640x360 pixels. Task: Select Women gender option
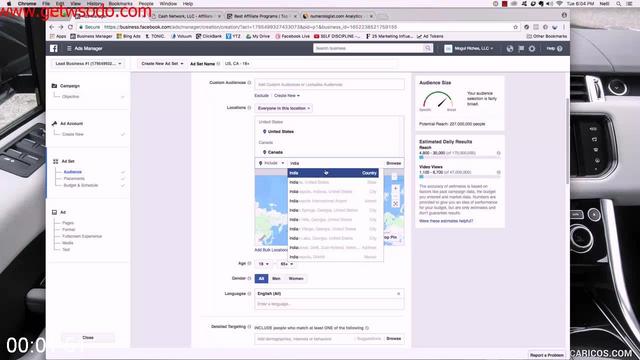click(x=296, y=278)
